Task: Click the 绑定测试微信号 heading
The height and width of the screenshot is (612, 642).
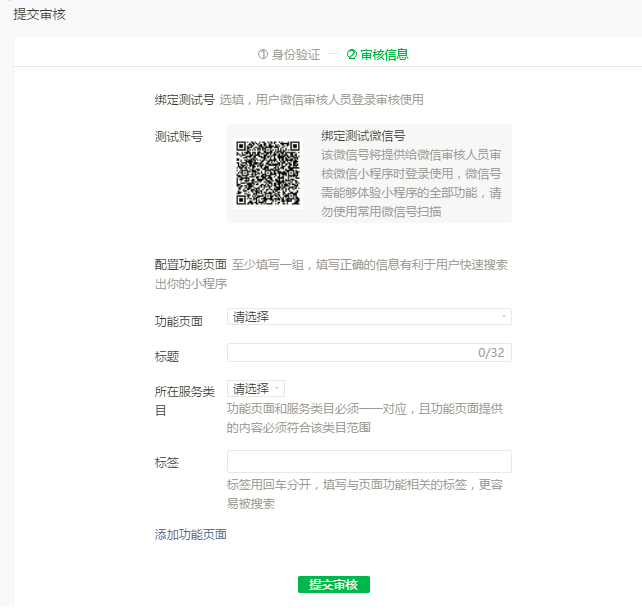Action: (x=363, y=136)
